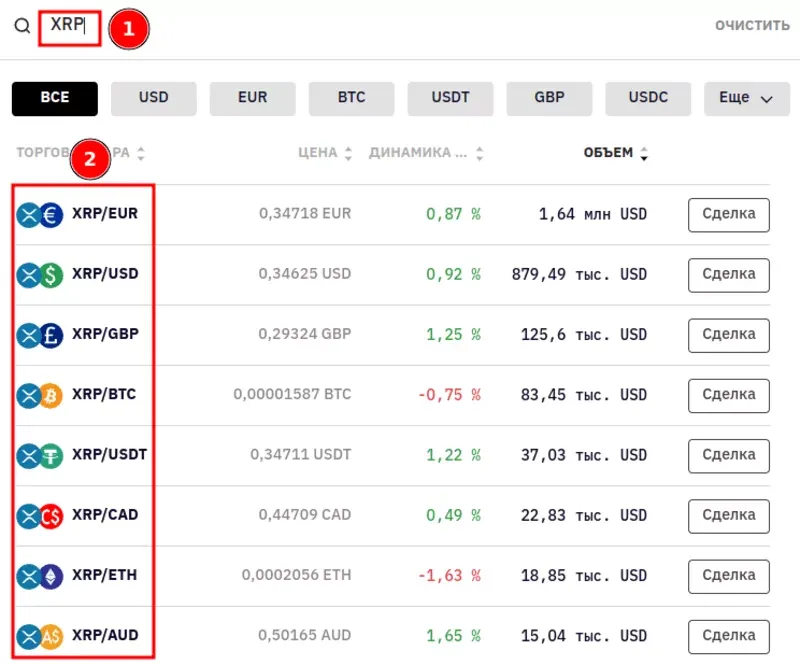Click the XRP/GBP pair coin icons
The image size is (800, 665).
(40, 335)
